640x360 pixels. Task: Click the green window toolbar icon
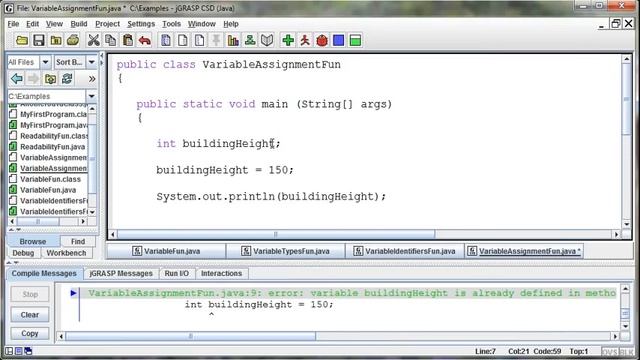point(355,40)
